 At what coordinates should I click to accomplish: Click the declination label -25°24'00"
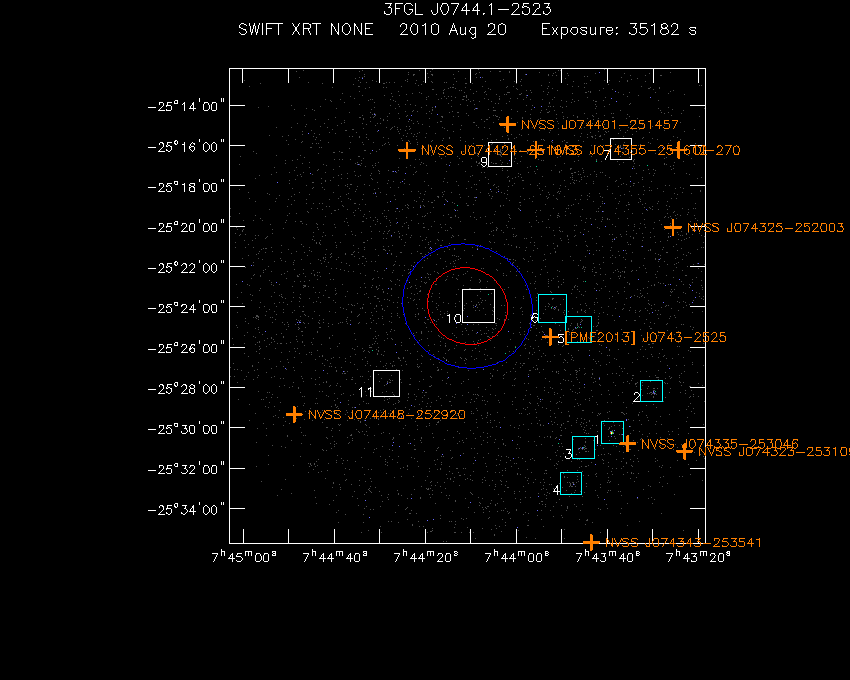coord(186,308)
